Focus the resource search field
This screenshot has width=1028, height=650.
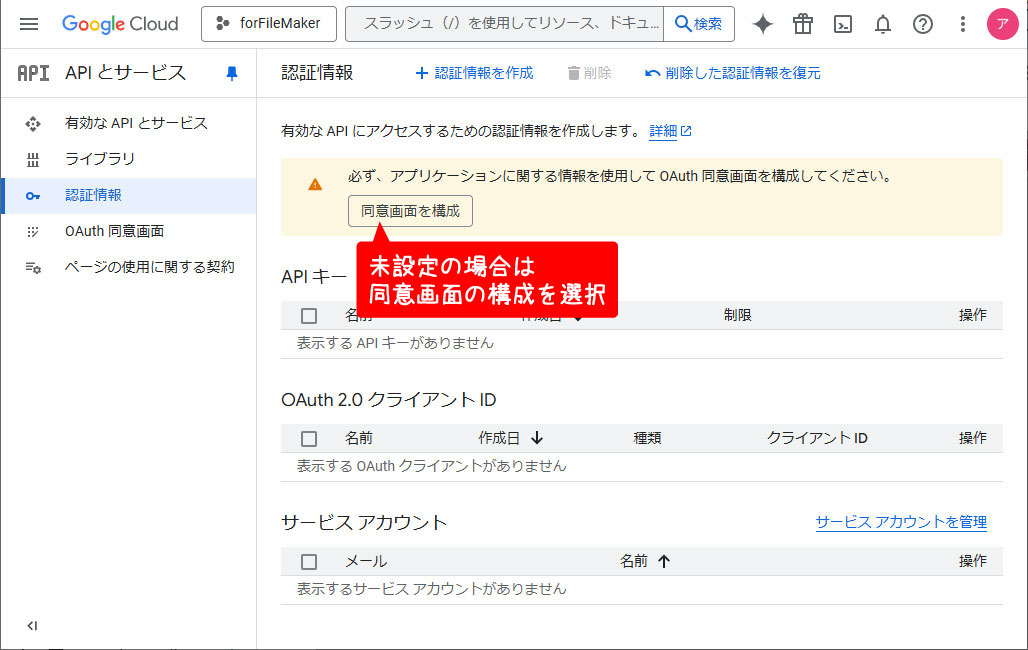(x=504, y=24)
